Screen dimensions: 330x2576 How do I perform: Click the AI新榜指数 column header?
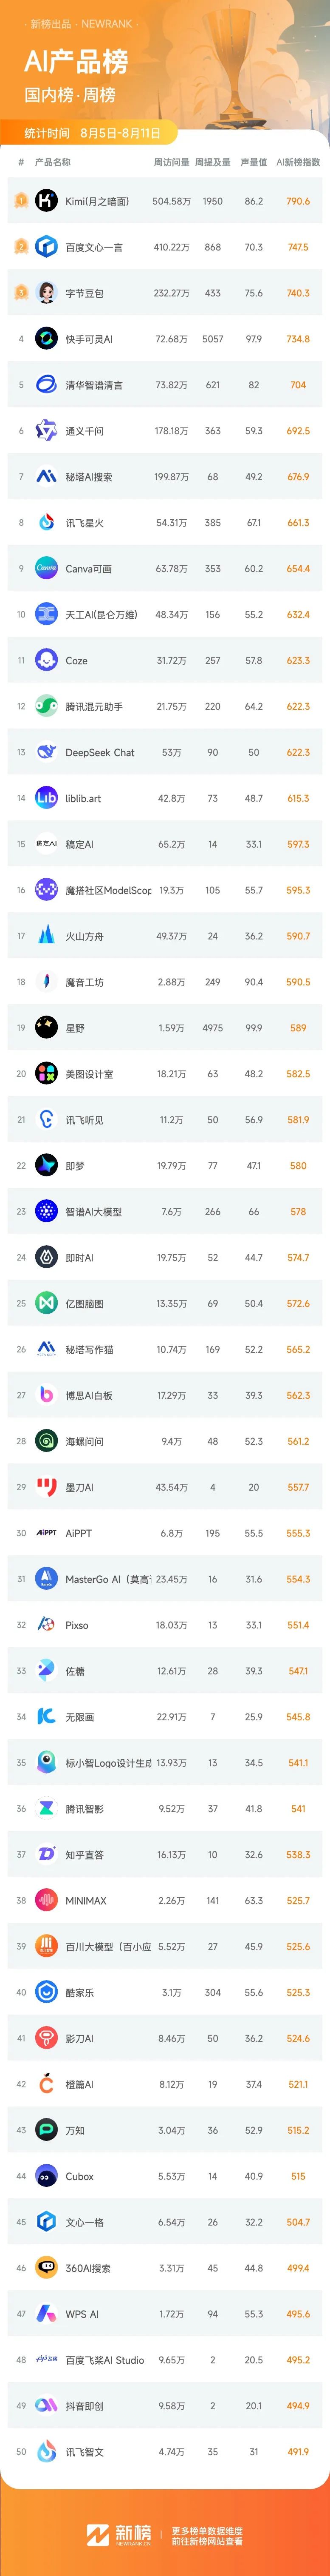tap(298, 162)
